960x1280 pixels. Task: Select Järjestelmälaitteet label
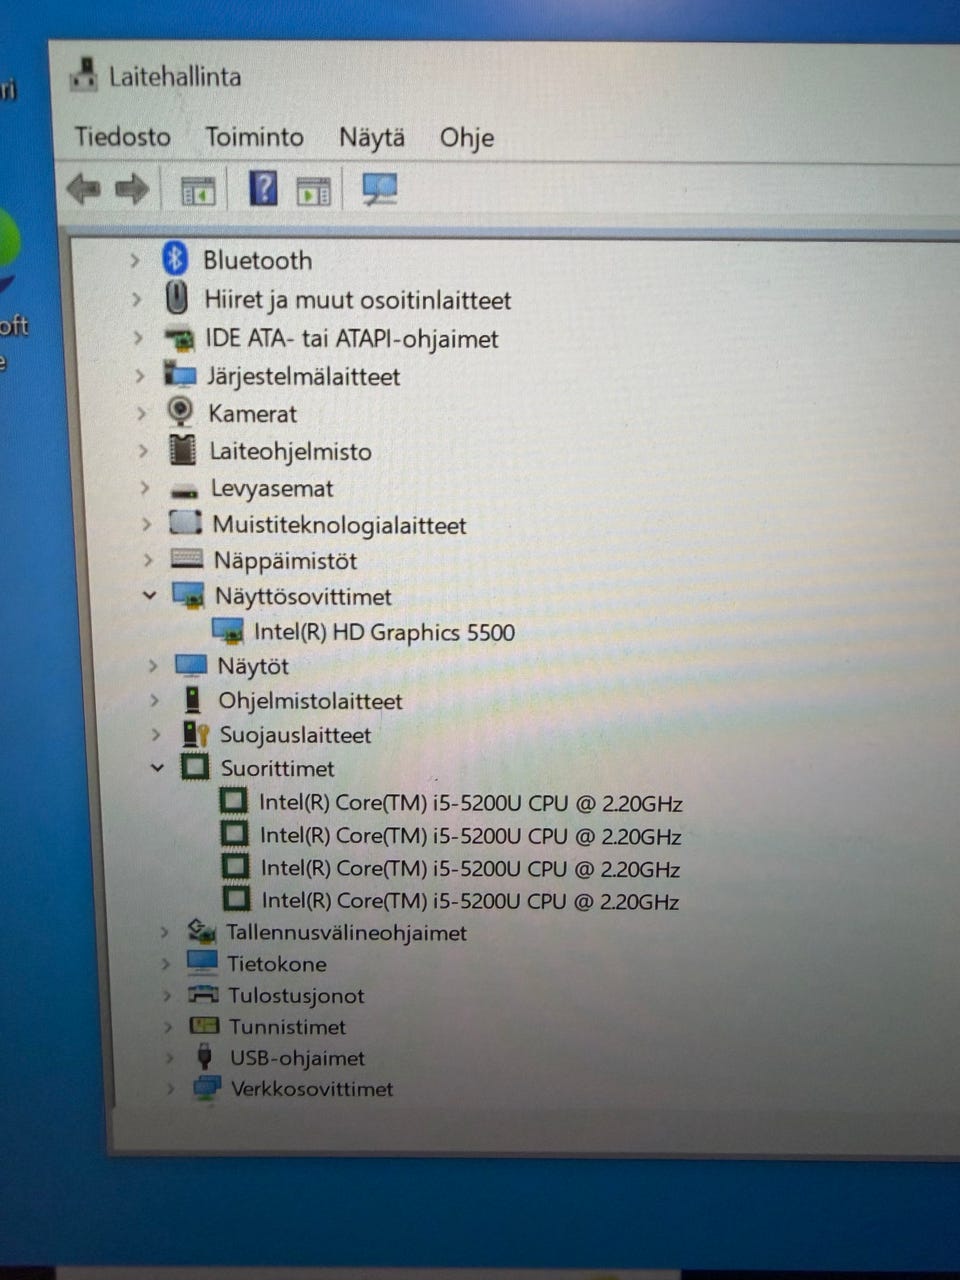pyautogui.click(x=303, y=377)
